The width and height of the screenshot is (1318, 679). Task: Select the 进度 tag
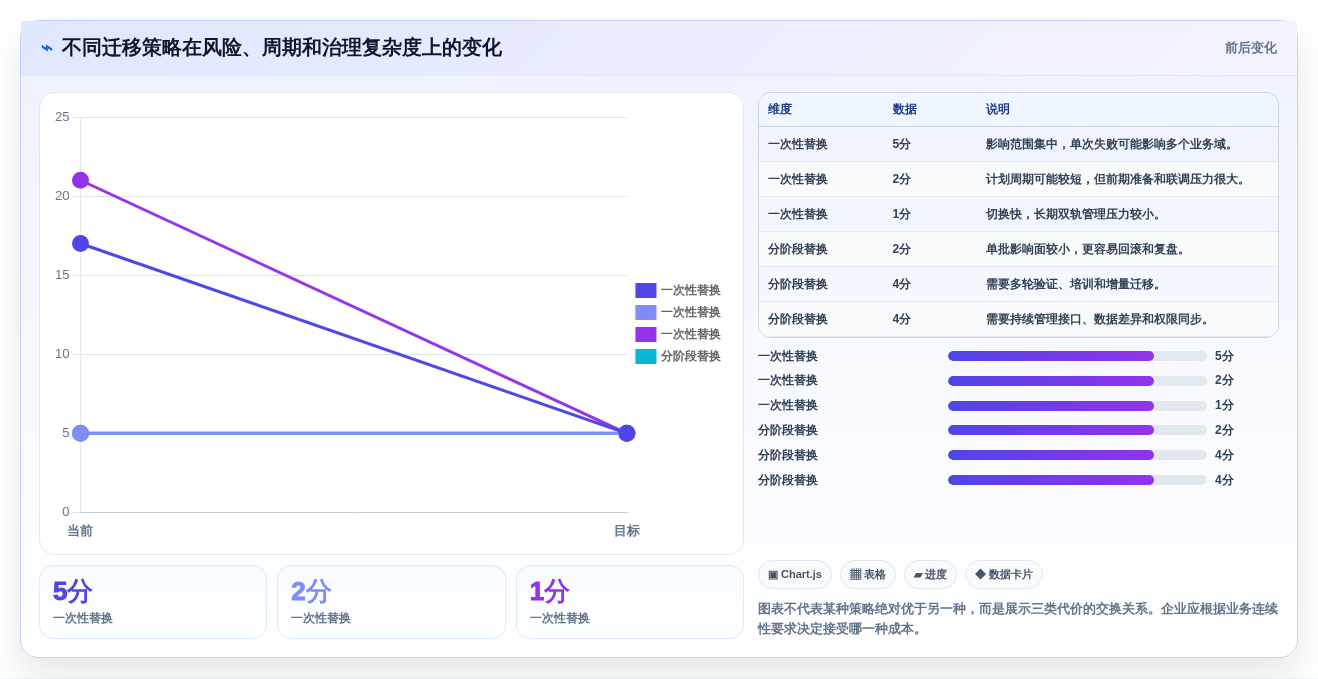click(x=930, y=575)
